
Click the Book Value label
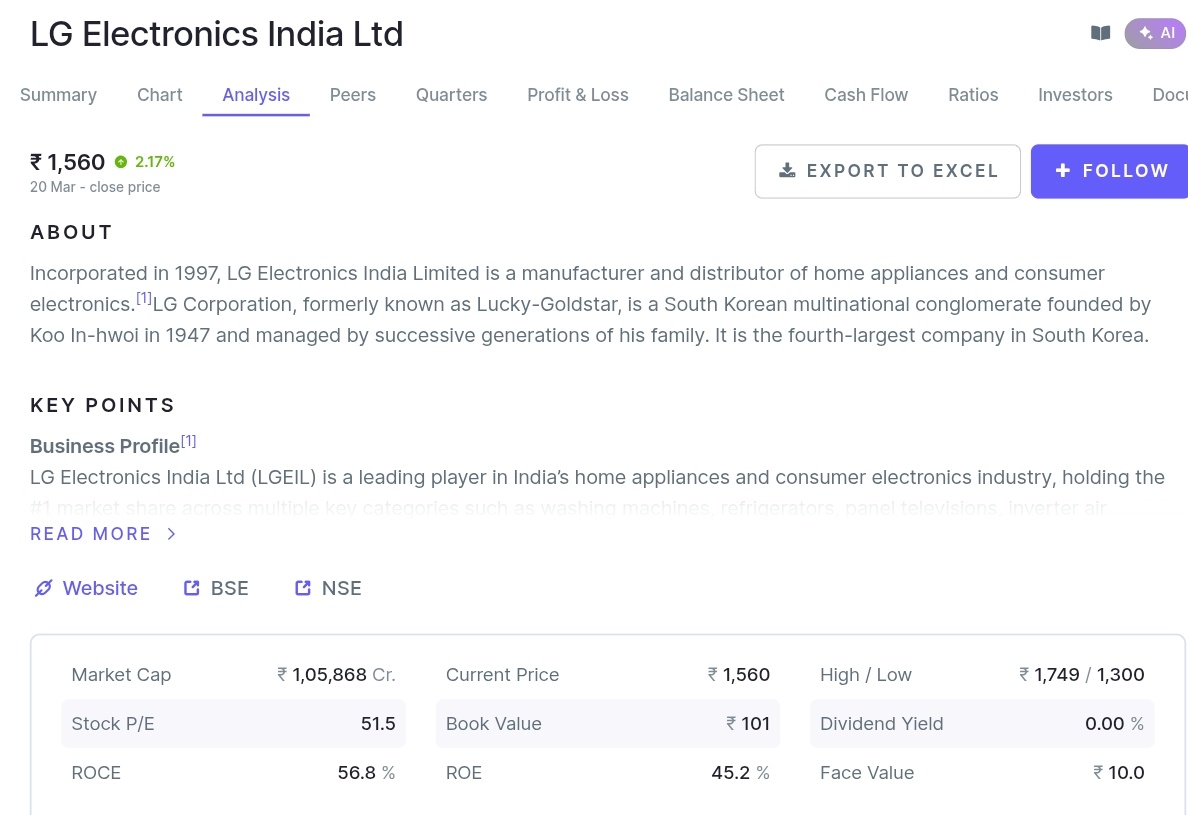pos(493,724)
